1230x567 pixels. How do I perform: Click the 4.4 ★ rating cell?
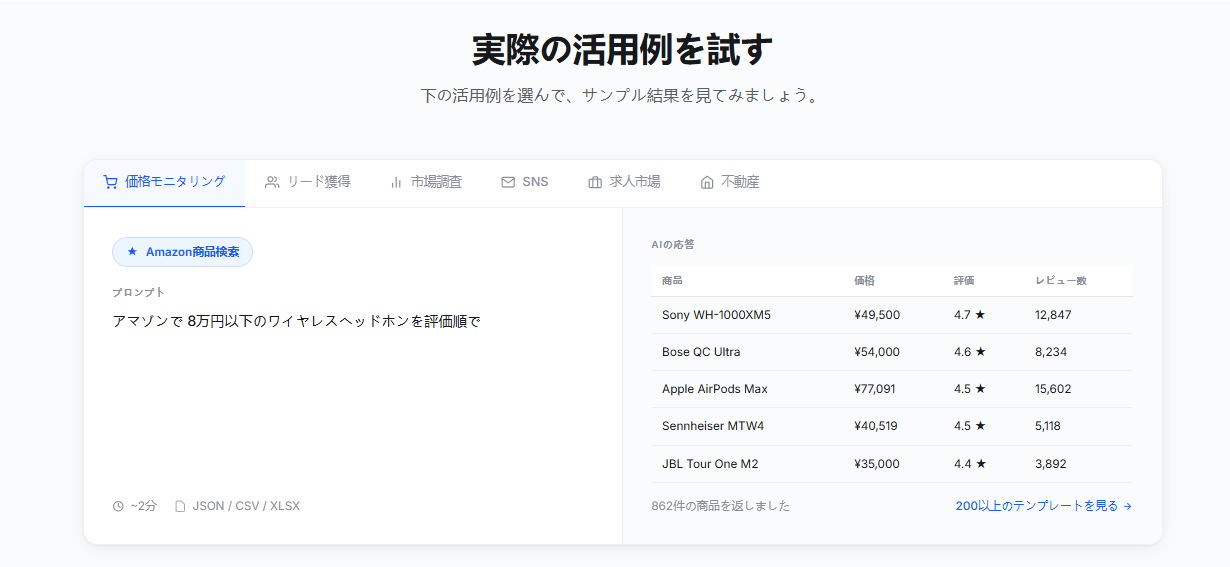click(x=970, y=464)
